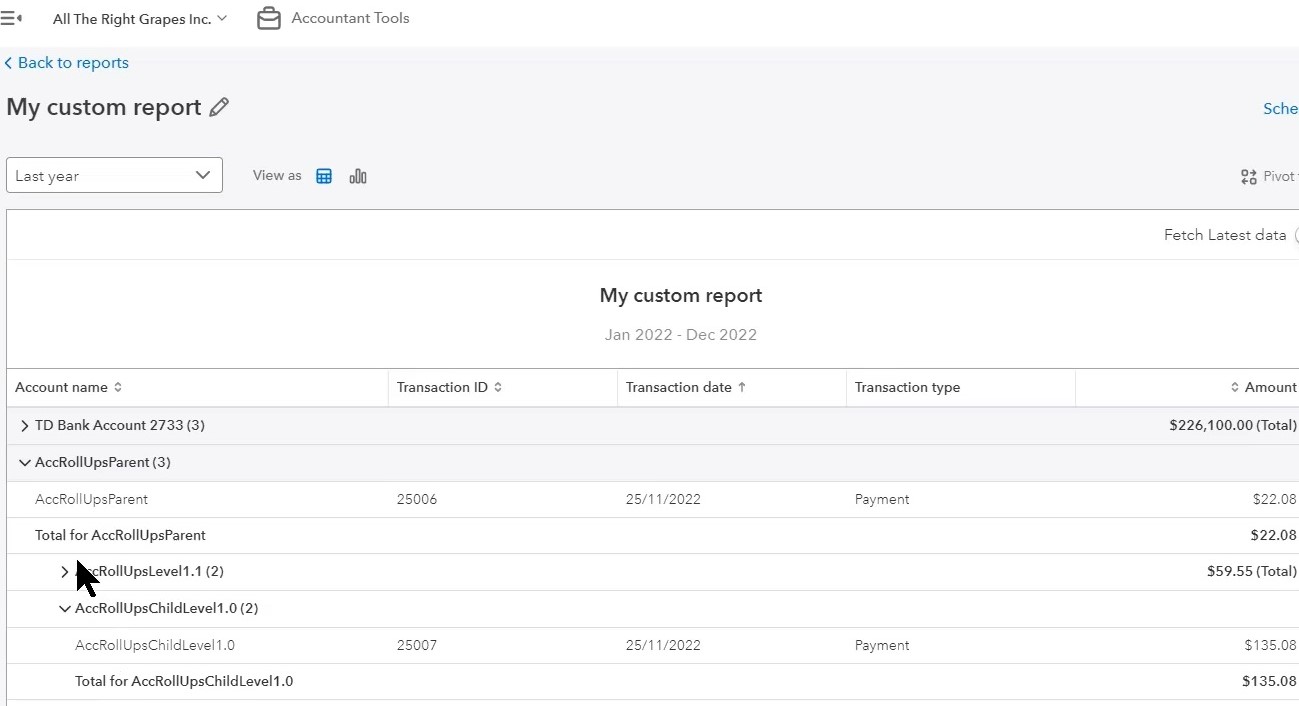Switch report to chart view
This screenshot has height=706, width=1299.
pyautogui.click(x=358, y=175)
